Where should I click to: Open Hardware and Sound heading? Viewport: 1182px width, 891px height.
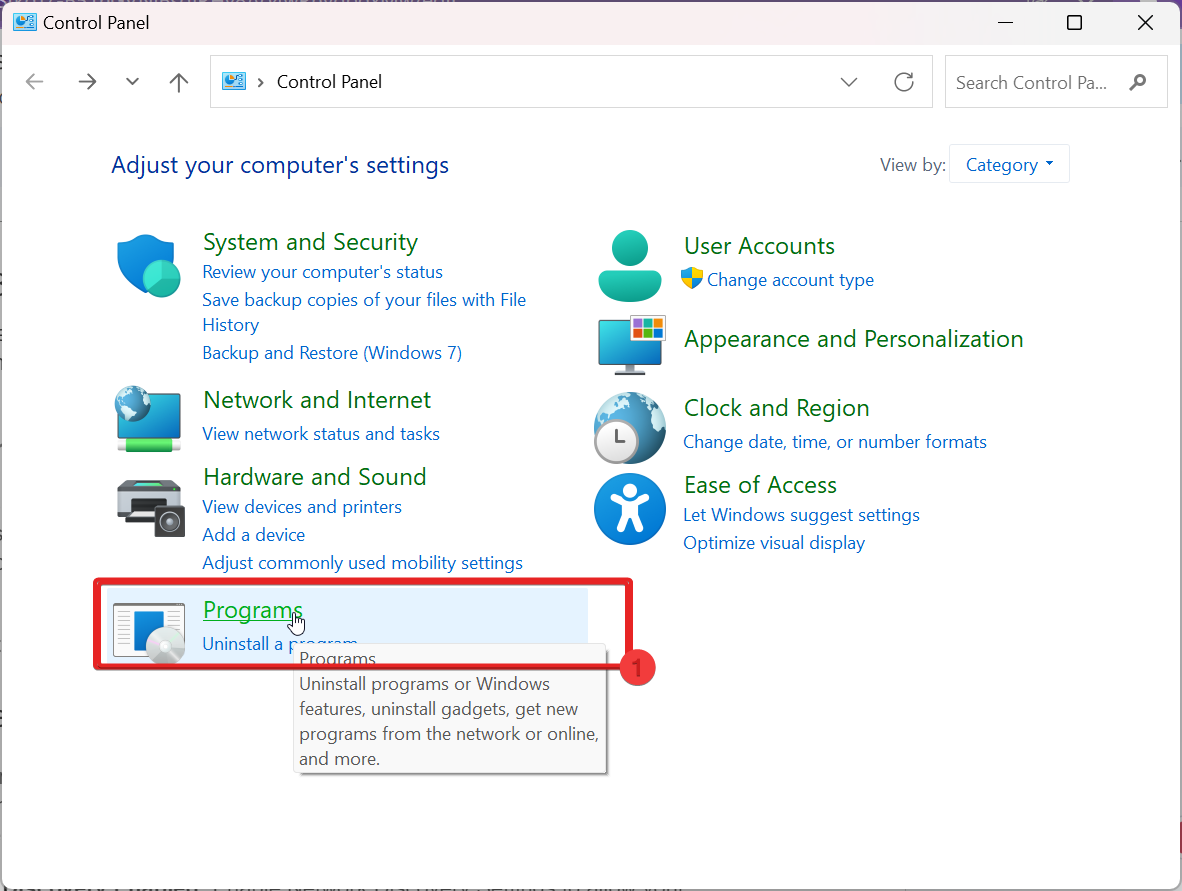pos(315,476)
